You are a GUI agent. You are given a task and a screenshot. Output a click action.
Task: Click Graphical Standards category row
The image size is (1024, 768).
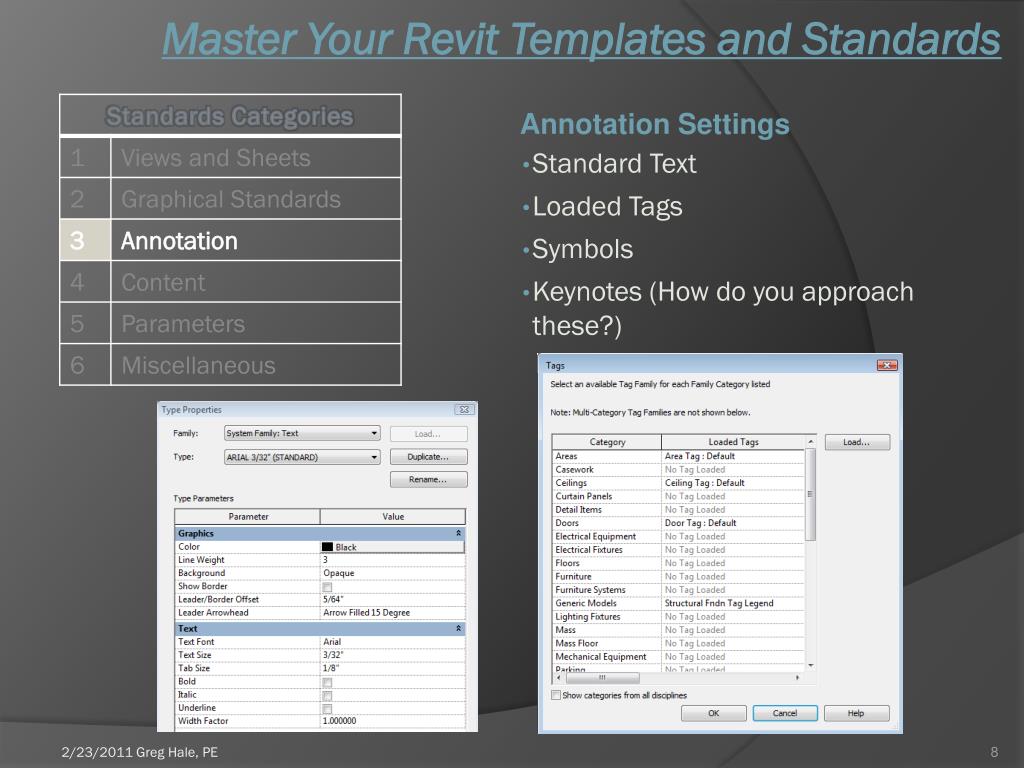pos(231,199)
